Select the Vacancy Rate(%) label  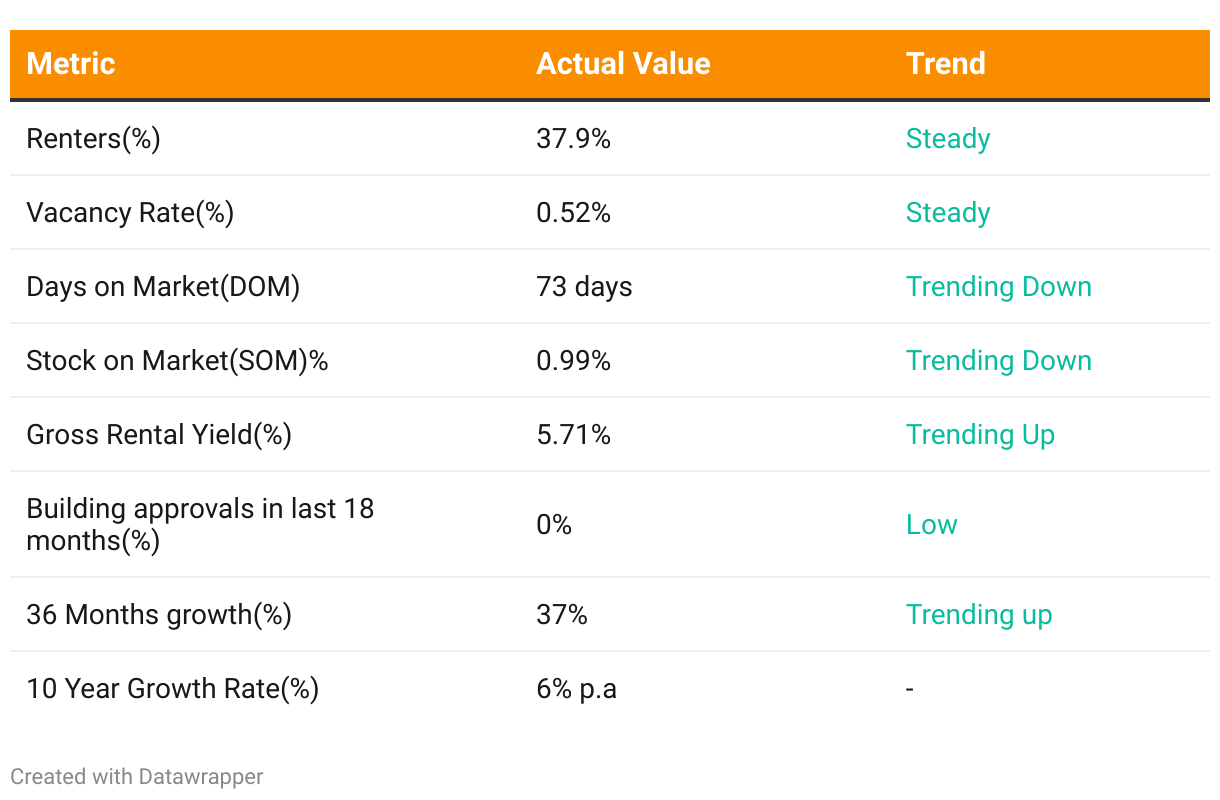pyautogui.click(x=130, y=213)
